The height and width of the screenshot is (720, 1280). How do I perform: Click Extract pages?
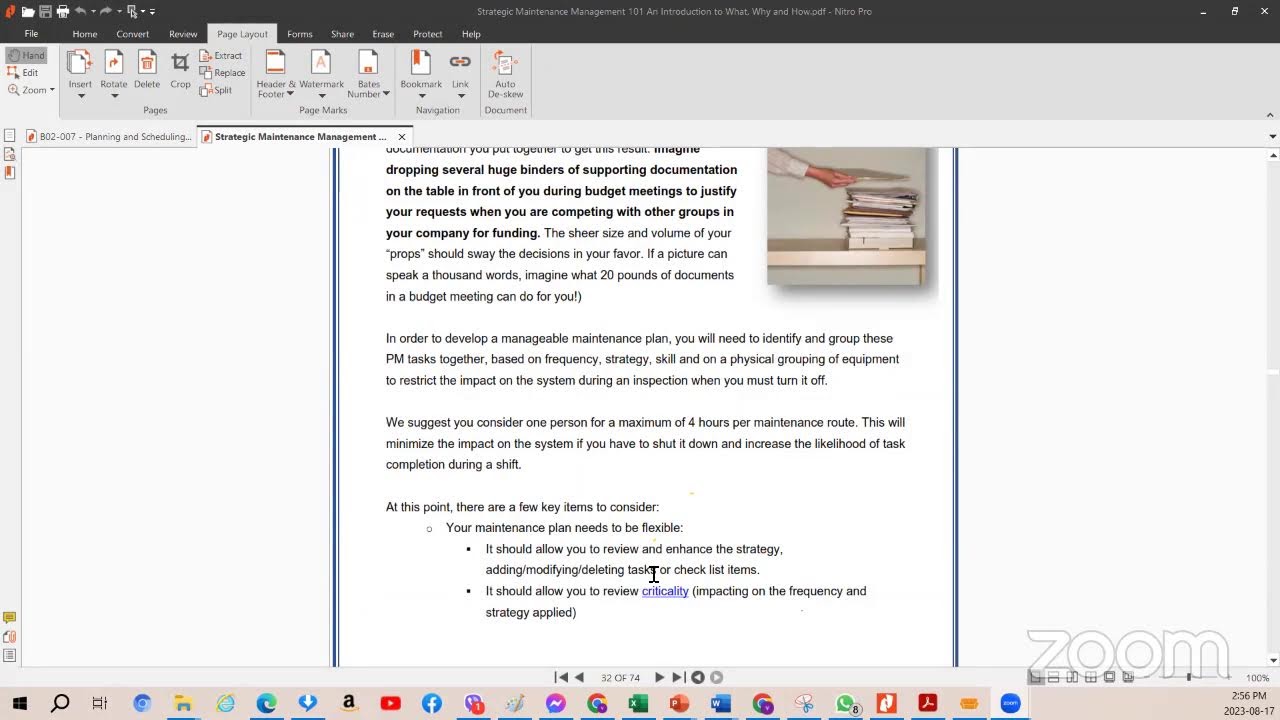(221, 56)
